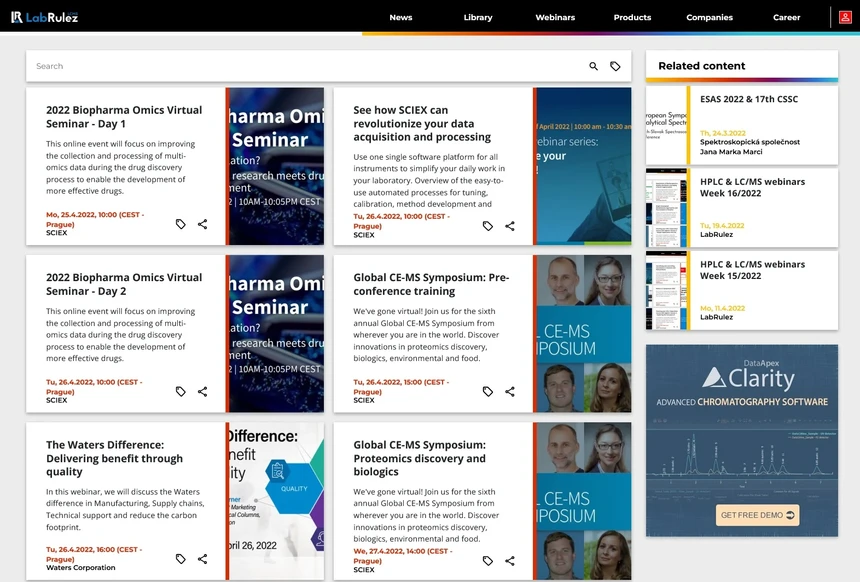Open 2022 Biopharma Omics Virtual Seminar - Day 1 title
Image resolution: width=860 pixels, height=582 pixels.
124,117
